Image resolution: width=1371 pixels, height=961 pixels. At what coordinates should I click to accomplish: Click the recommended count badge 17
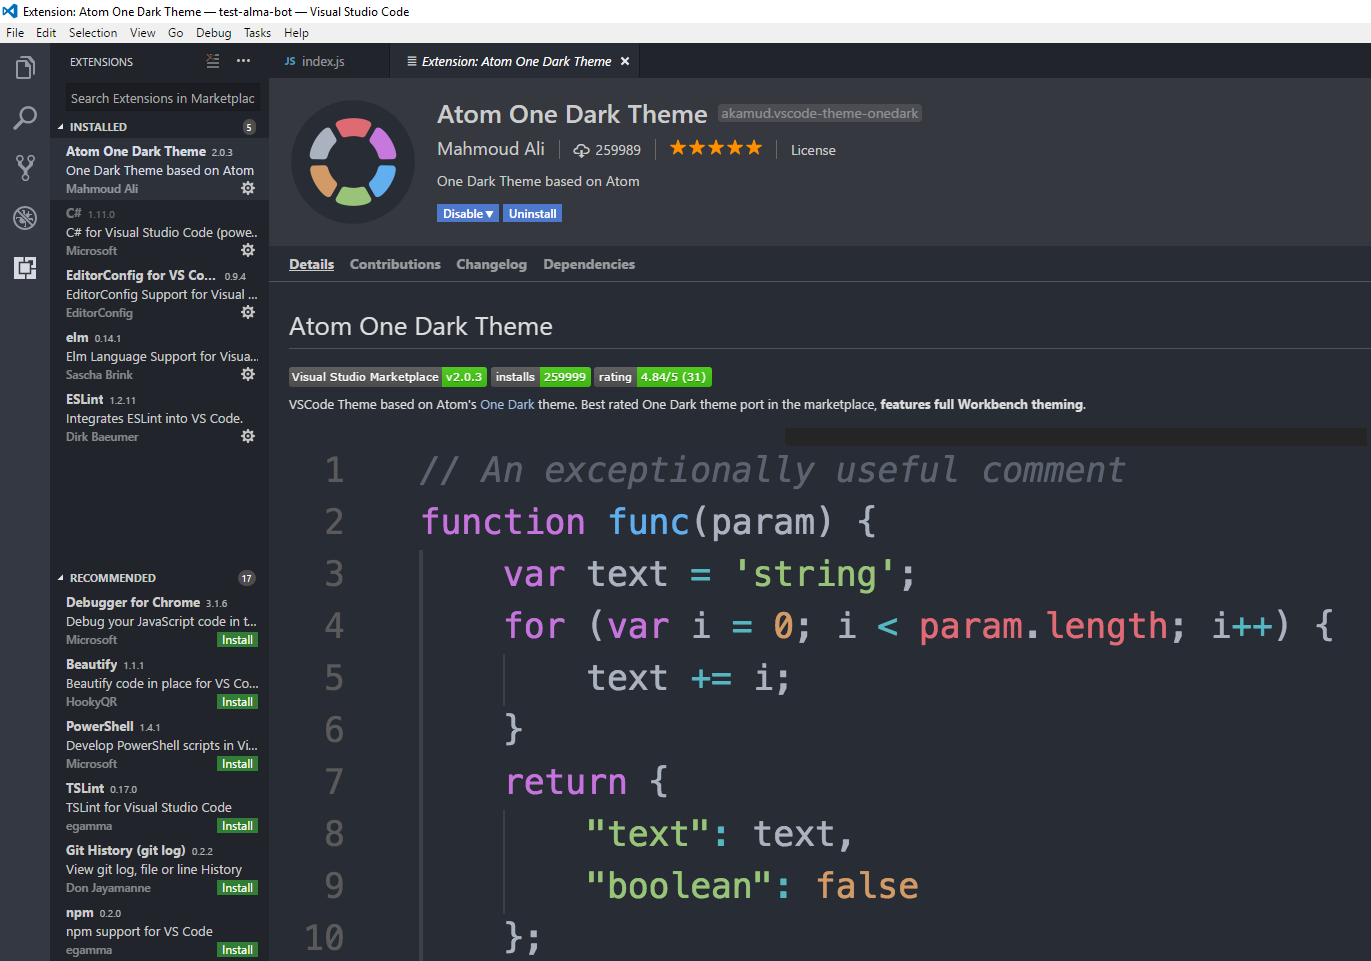pyautogui.click(x=247, y=578)
